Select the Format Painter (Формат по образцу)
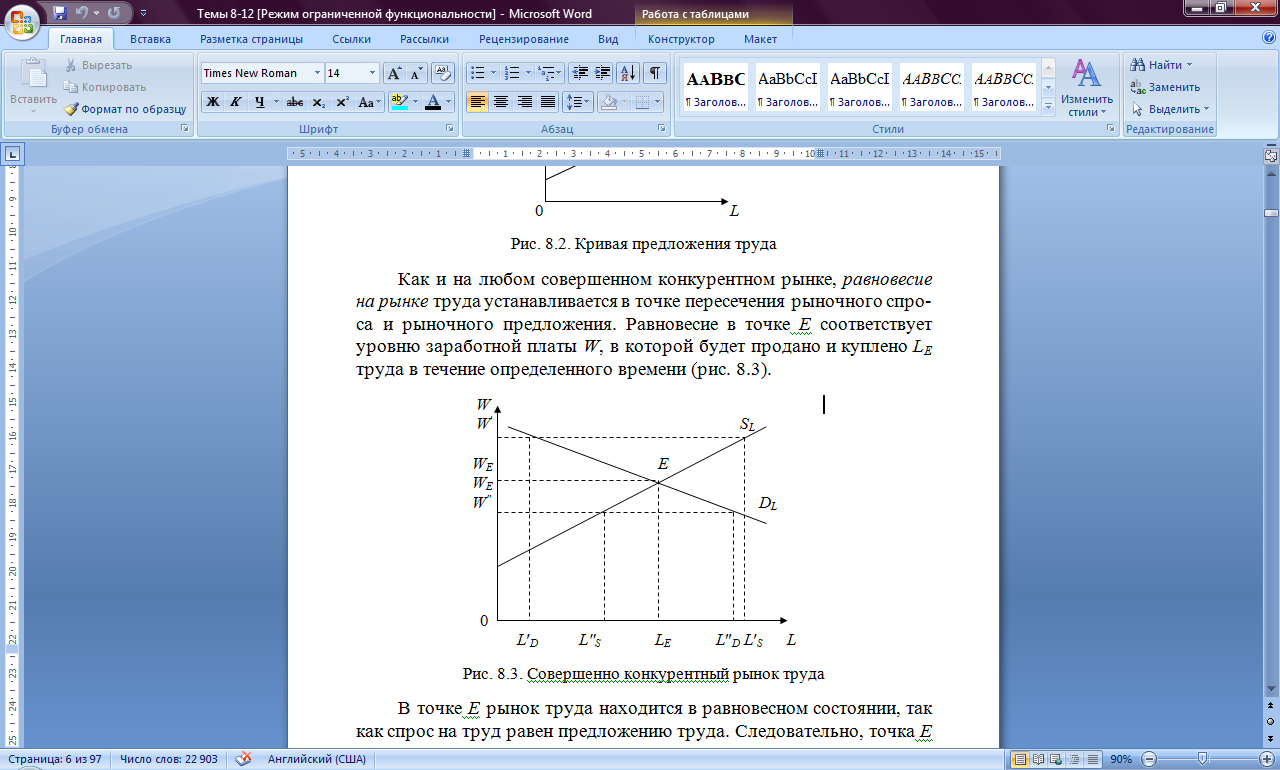 coord(126,109)
